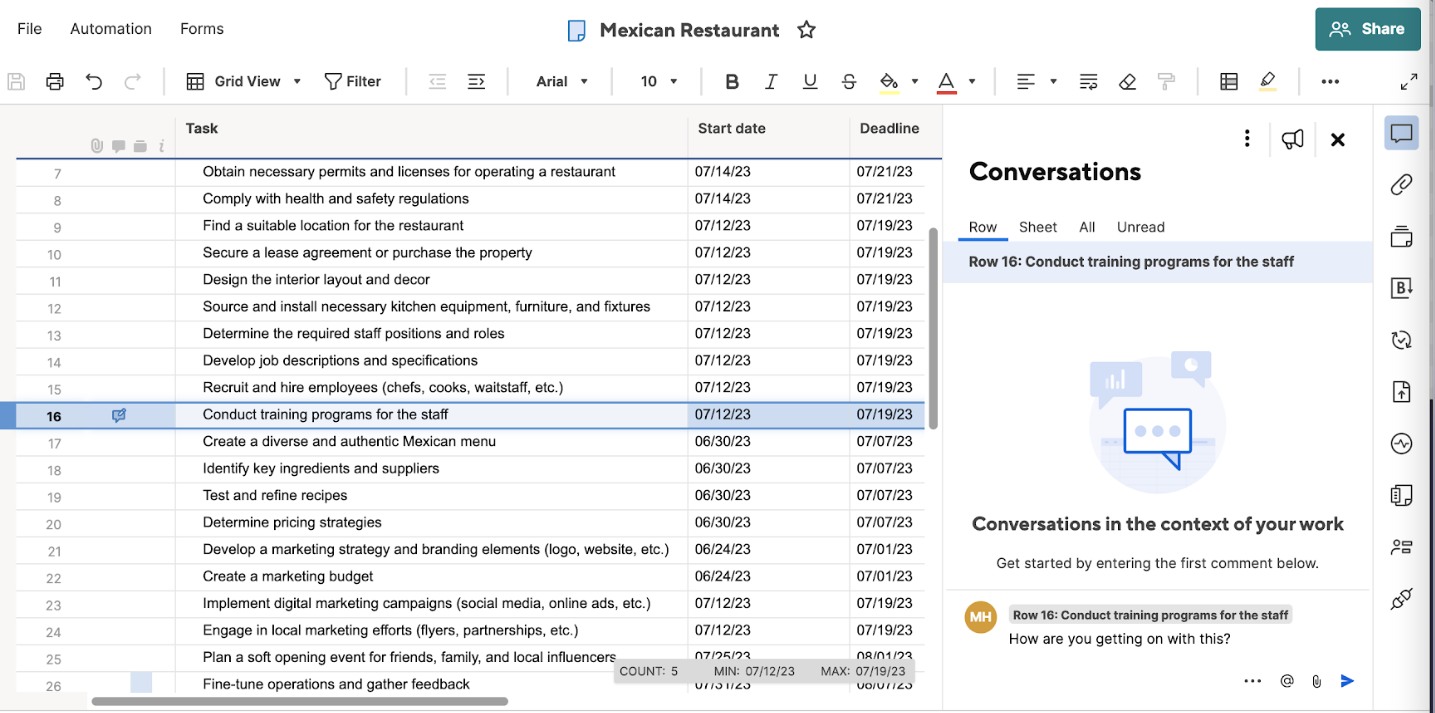Toggle italic formatting
Viewport: 1435px width, 713px height.
click(770, 81)
